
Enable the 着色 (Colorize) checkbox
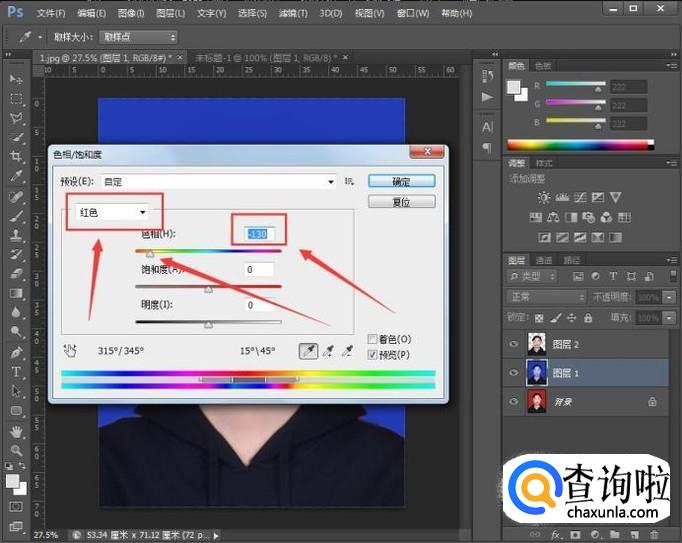point(373,339)
